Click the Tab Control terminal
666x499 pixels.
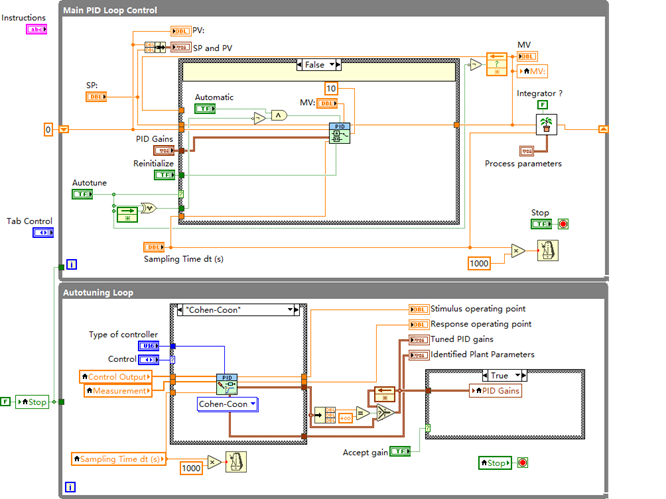(44, 233)
